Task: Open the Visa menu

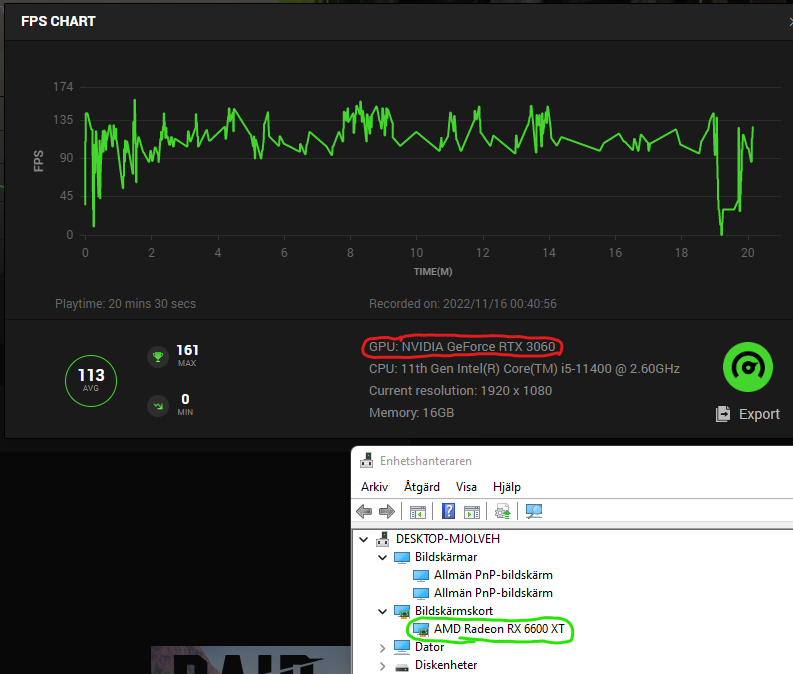Action: (x=466, y=487)
